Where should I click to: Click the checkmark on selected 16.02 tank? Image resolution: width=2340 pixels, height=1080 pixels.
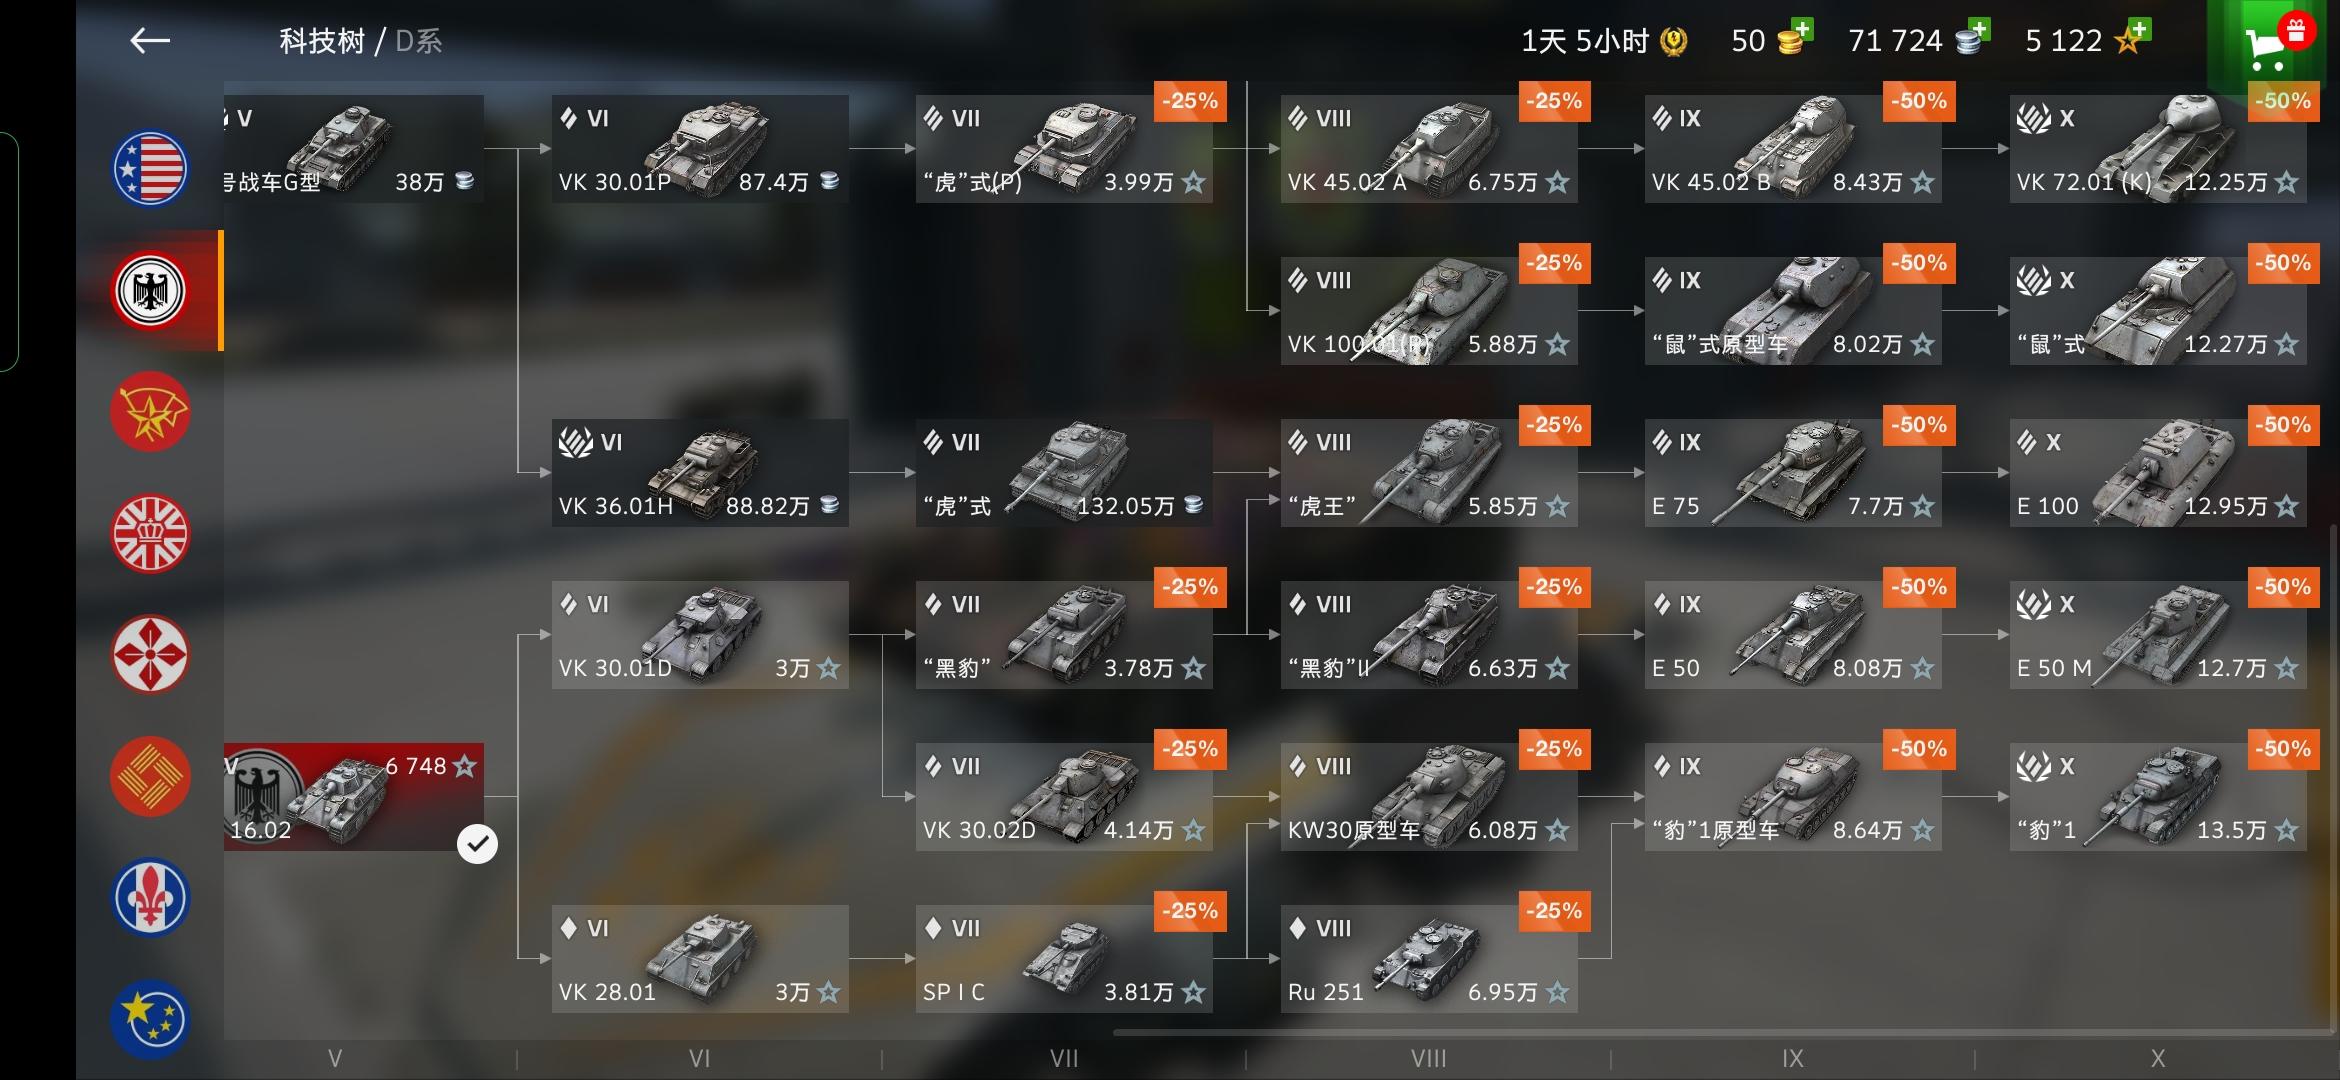click(477, 844)
